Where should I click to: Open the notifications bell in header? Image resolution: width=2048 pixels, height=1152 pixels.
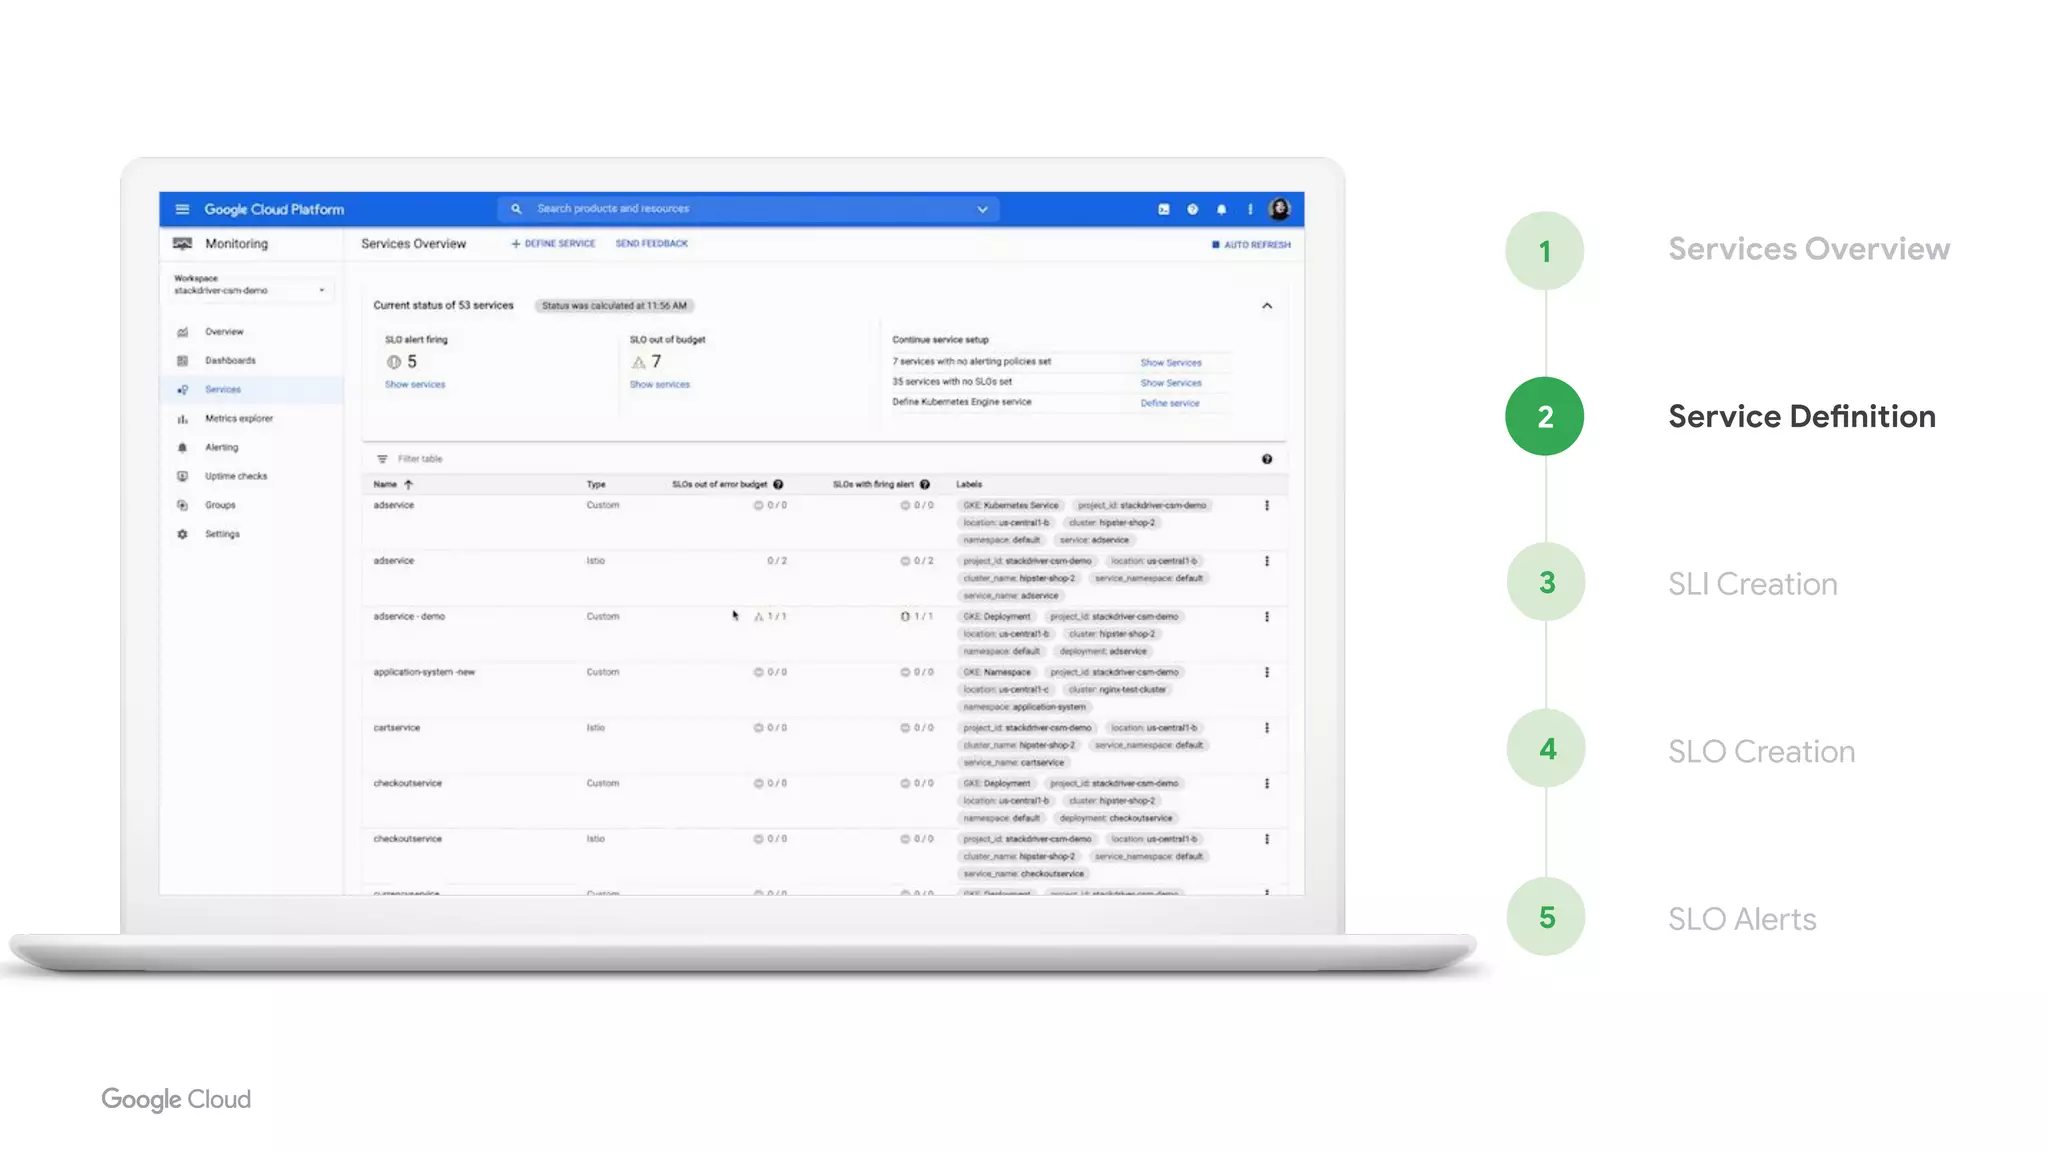pyautogui.click(x=1221, y=209)
